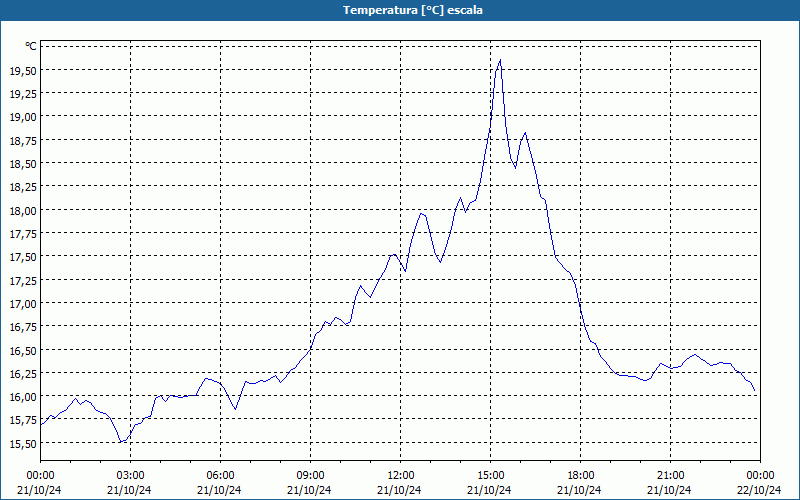Select the '17,00' y-axis label
This screenshot has width=800, height=500.
tap(23, 303)
